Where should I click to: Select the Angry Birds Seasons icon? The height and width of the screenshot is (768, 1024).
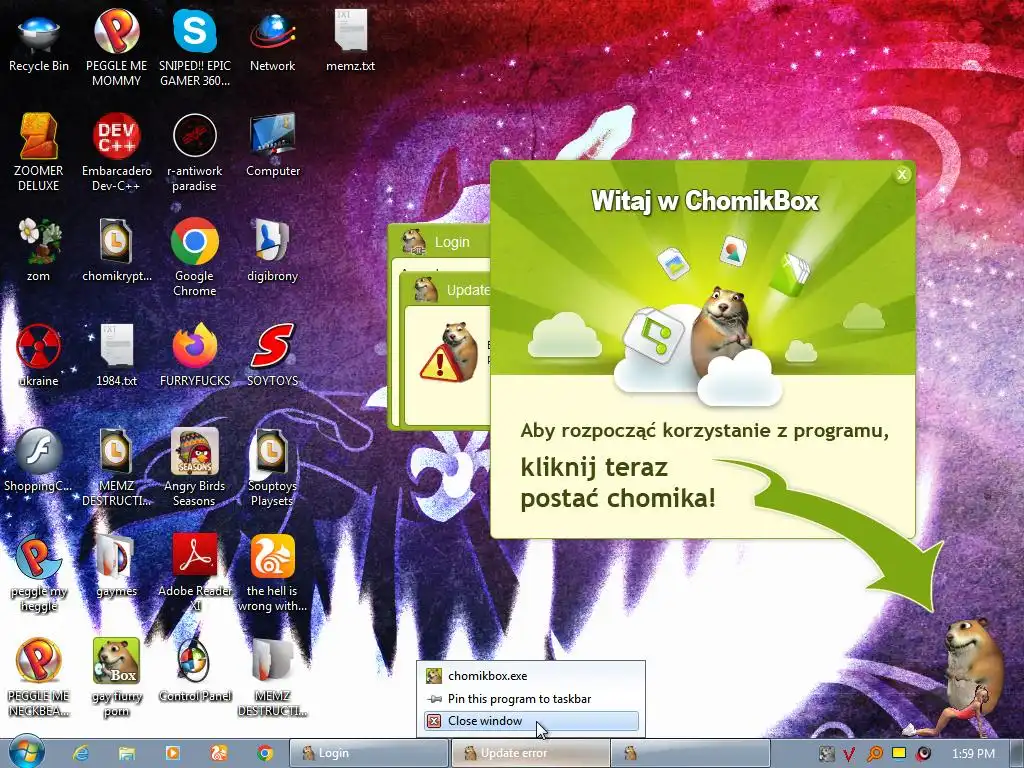pyautogui.click(x=195, y=468)
